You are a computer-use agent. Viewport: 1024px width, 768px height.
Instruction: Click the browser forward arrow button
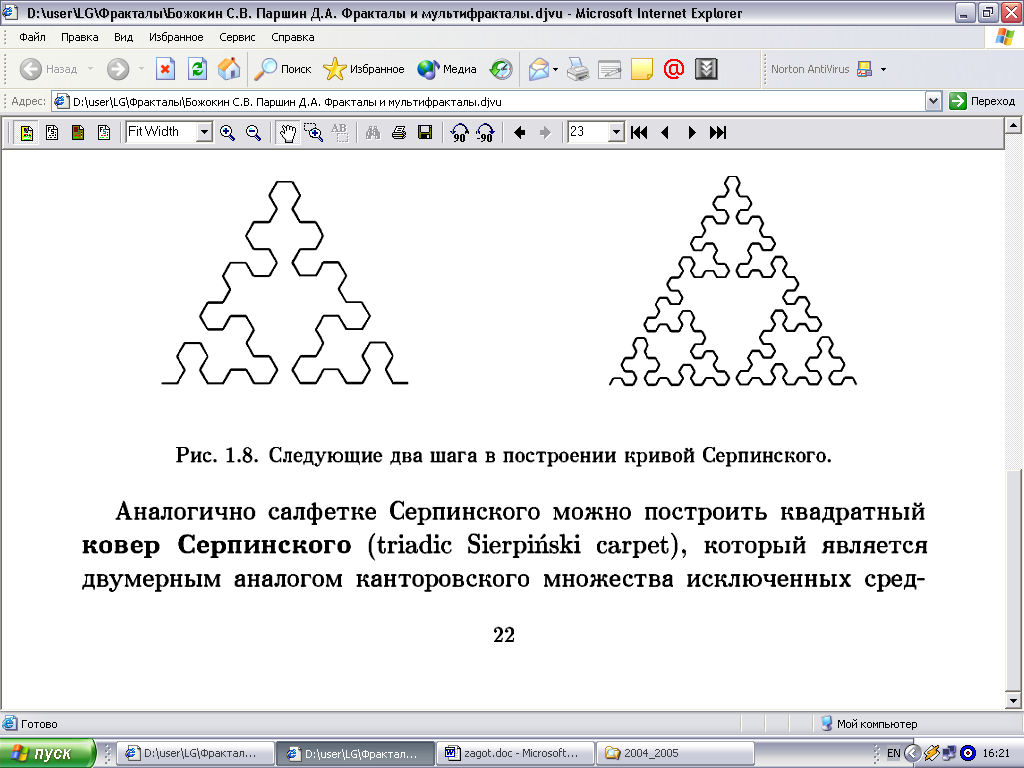coord(118,69)
